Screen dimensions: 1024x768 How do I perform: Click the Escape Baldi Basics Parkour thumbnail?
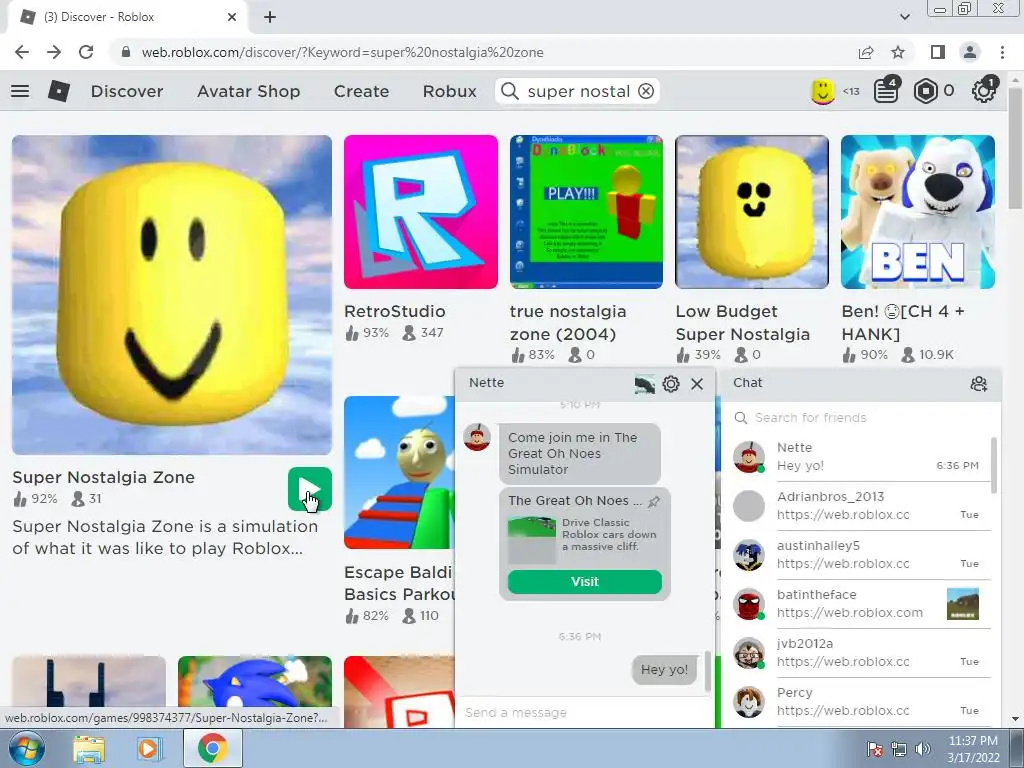399,472
